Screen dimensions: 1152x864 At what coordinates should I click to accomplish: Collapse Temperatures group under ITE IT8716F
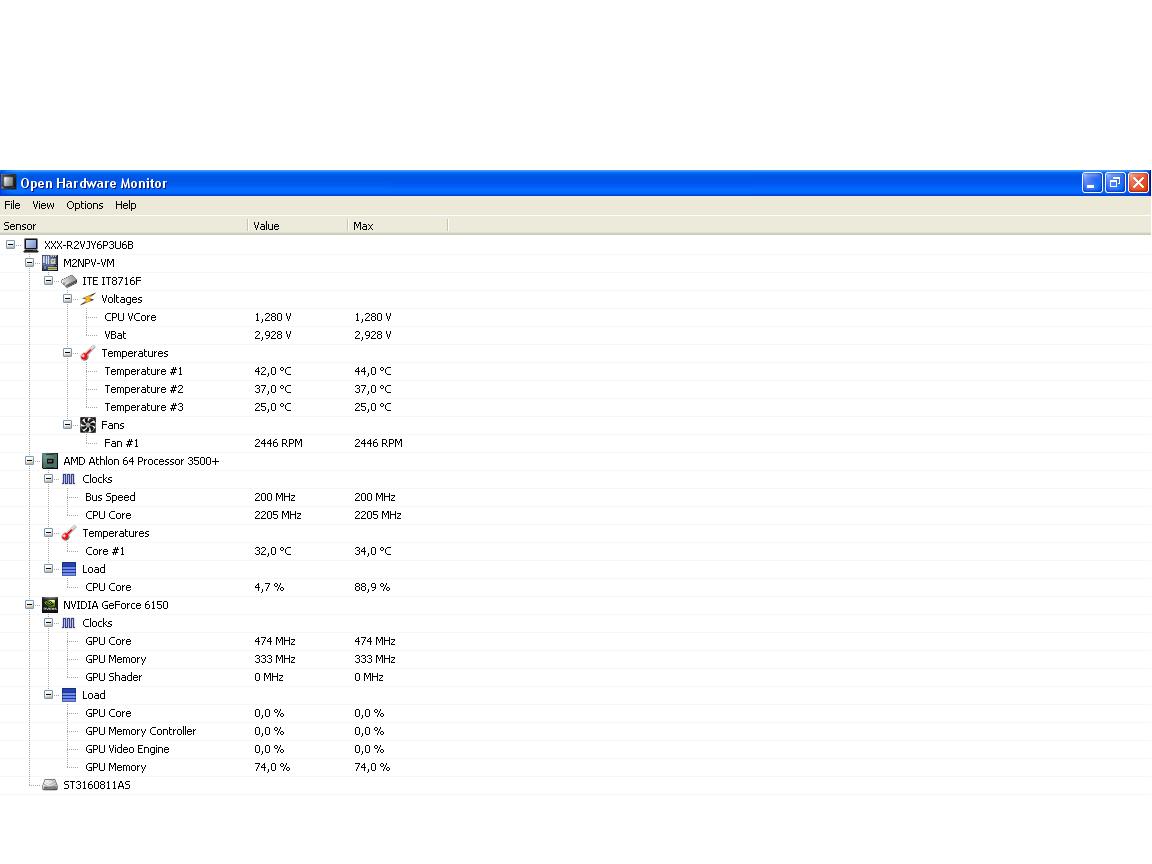pos(68,353)
